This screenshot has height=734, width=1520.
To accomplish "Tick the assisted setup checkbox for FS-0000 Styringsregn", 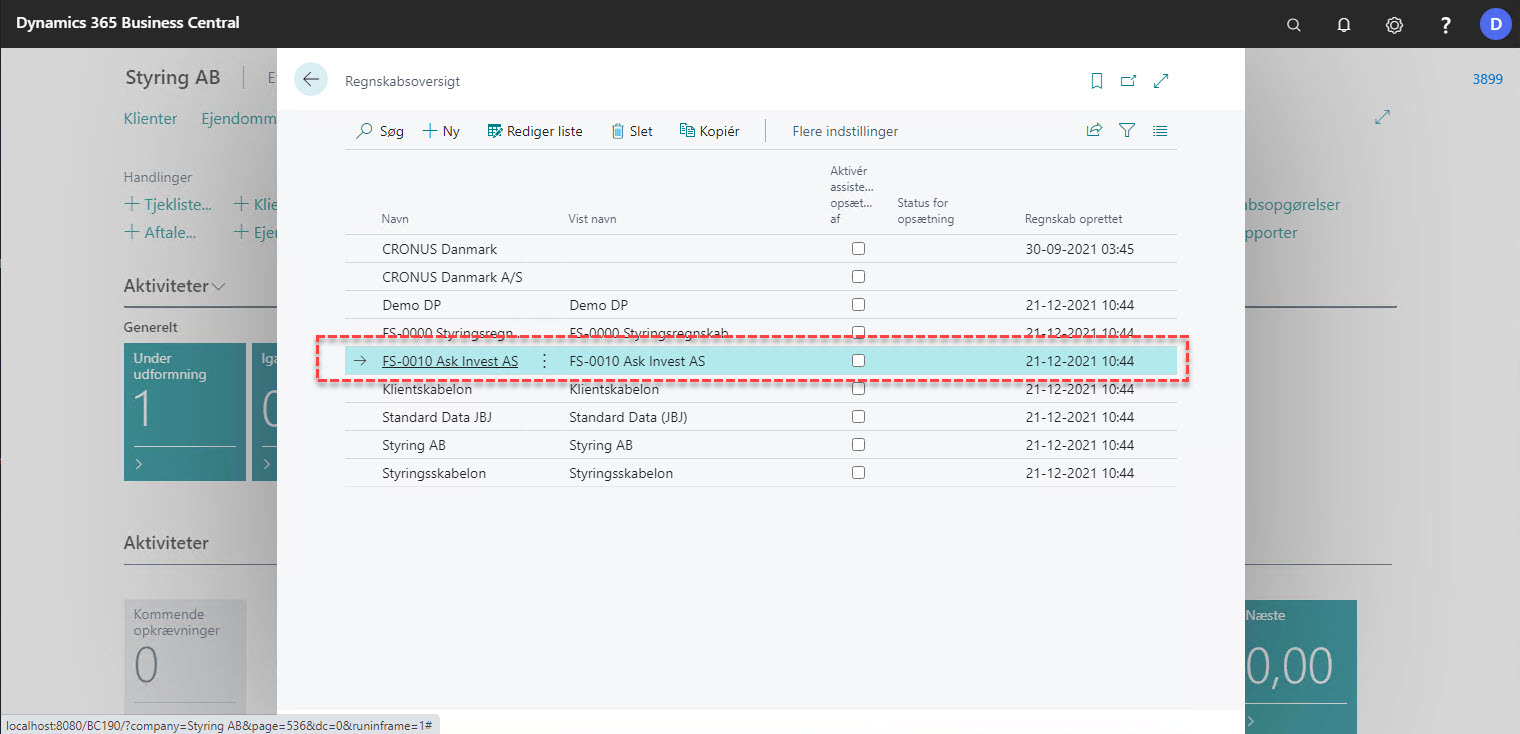I will pos(858,333).
